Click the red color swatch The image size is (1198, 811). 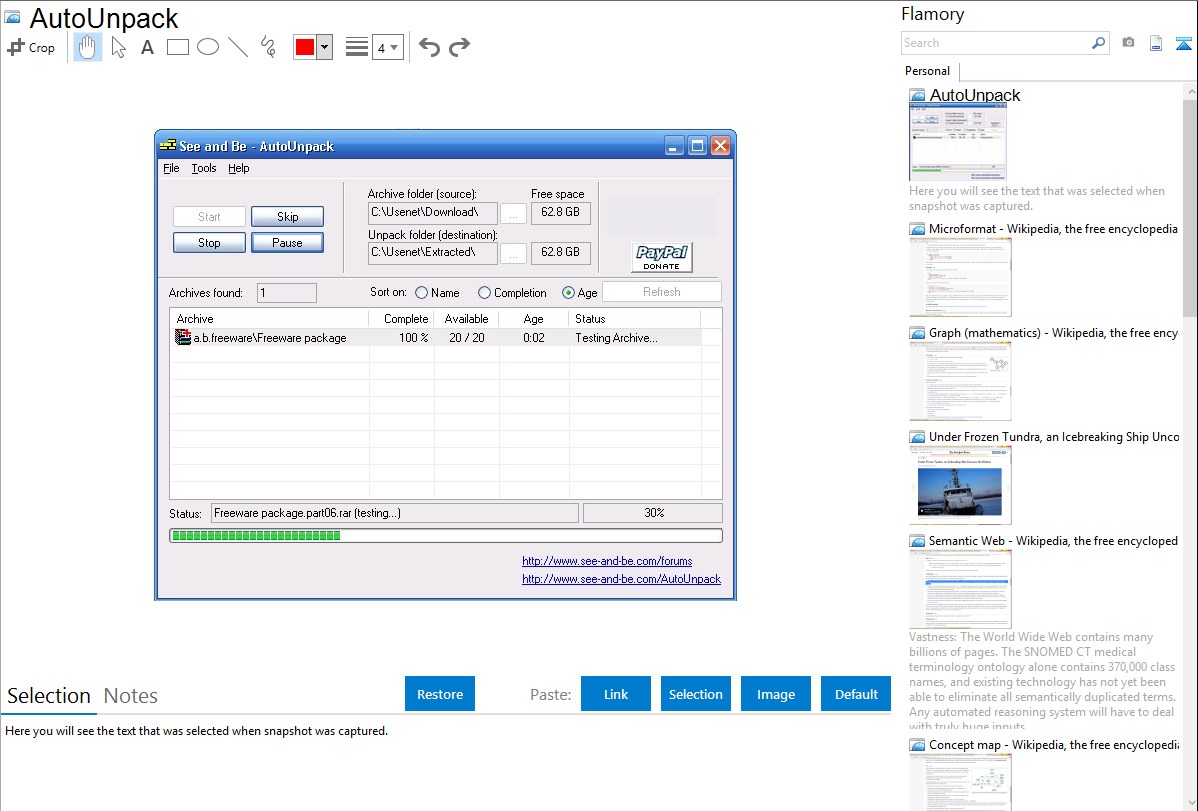(x=305, y=47)
